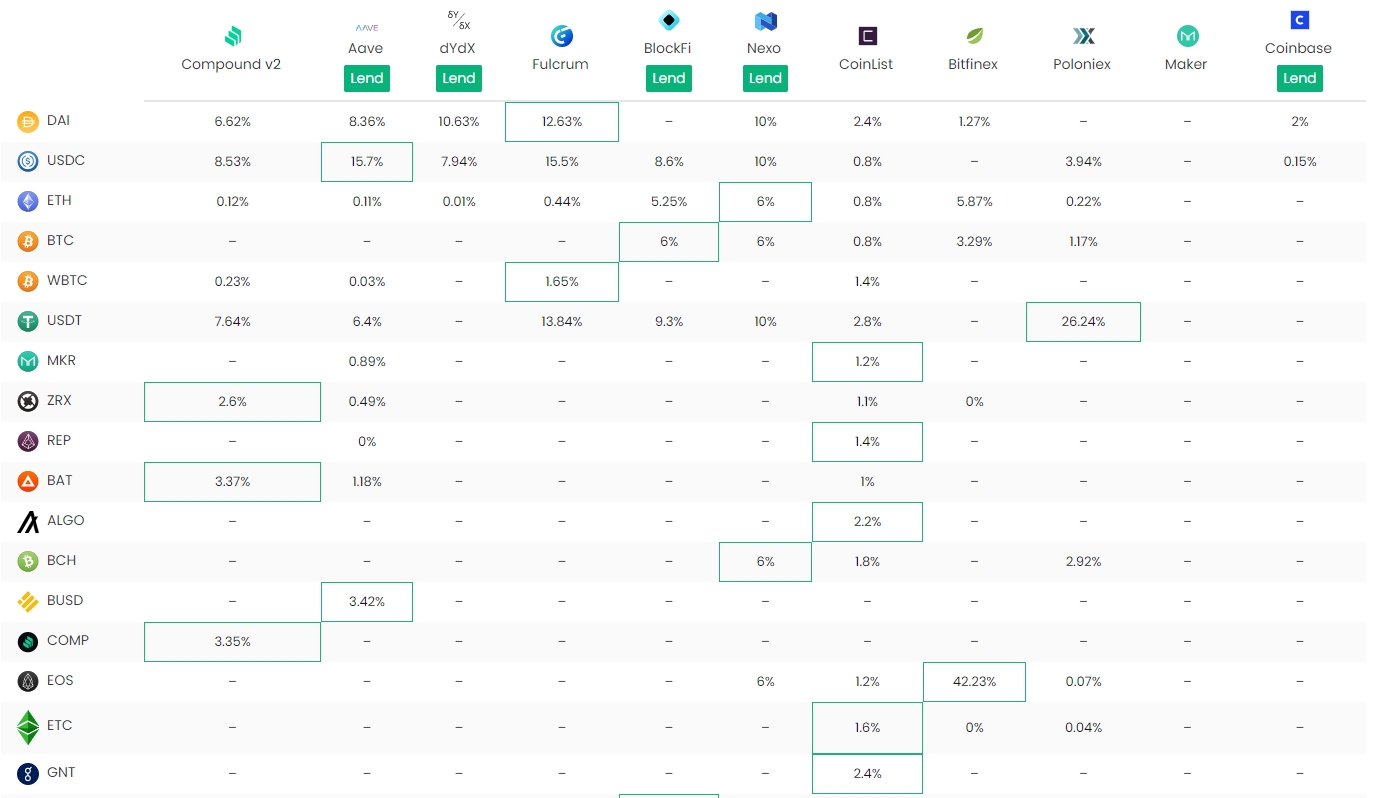The image size is (1378, 798).
Task: Select the USDT Poloniex rate 26.24%
Action: pyautogui.click(x=1083, y=322)
